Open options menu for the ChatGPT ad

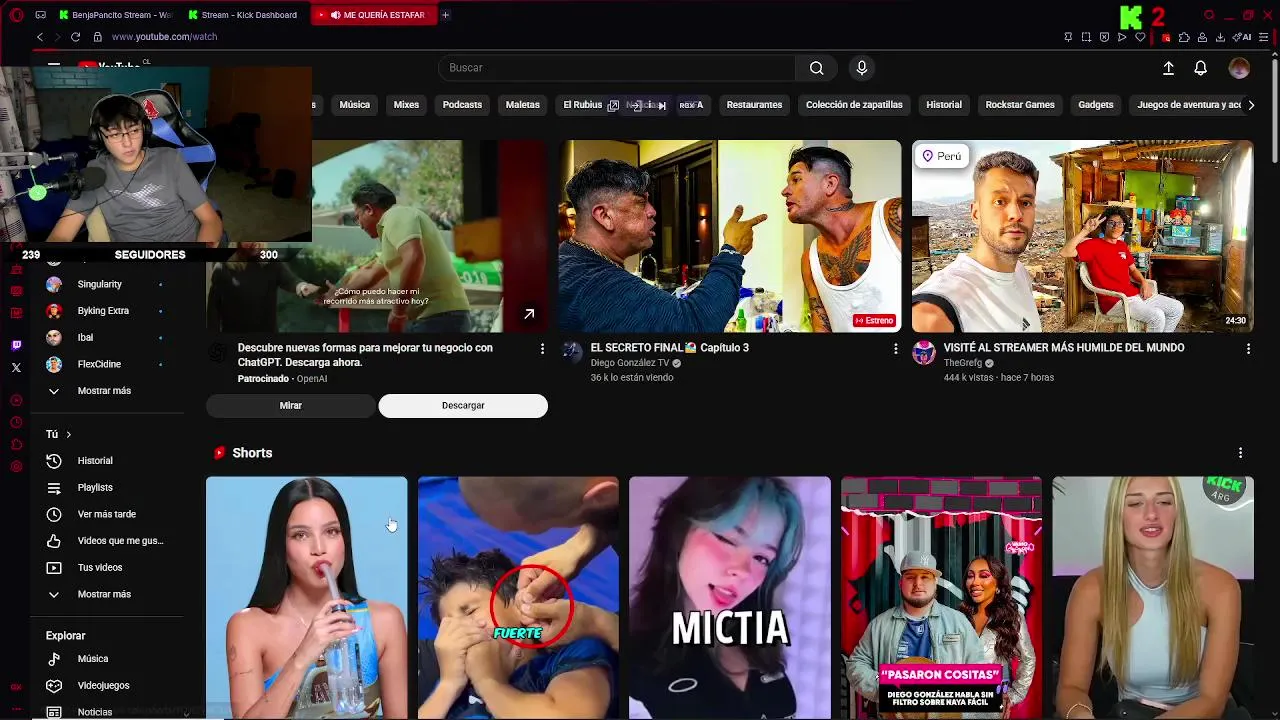[x=542, y=349]
